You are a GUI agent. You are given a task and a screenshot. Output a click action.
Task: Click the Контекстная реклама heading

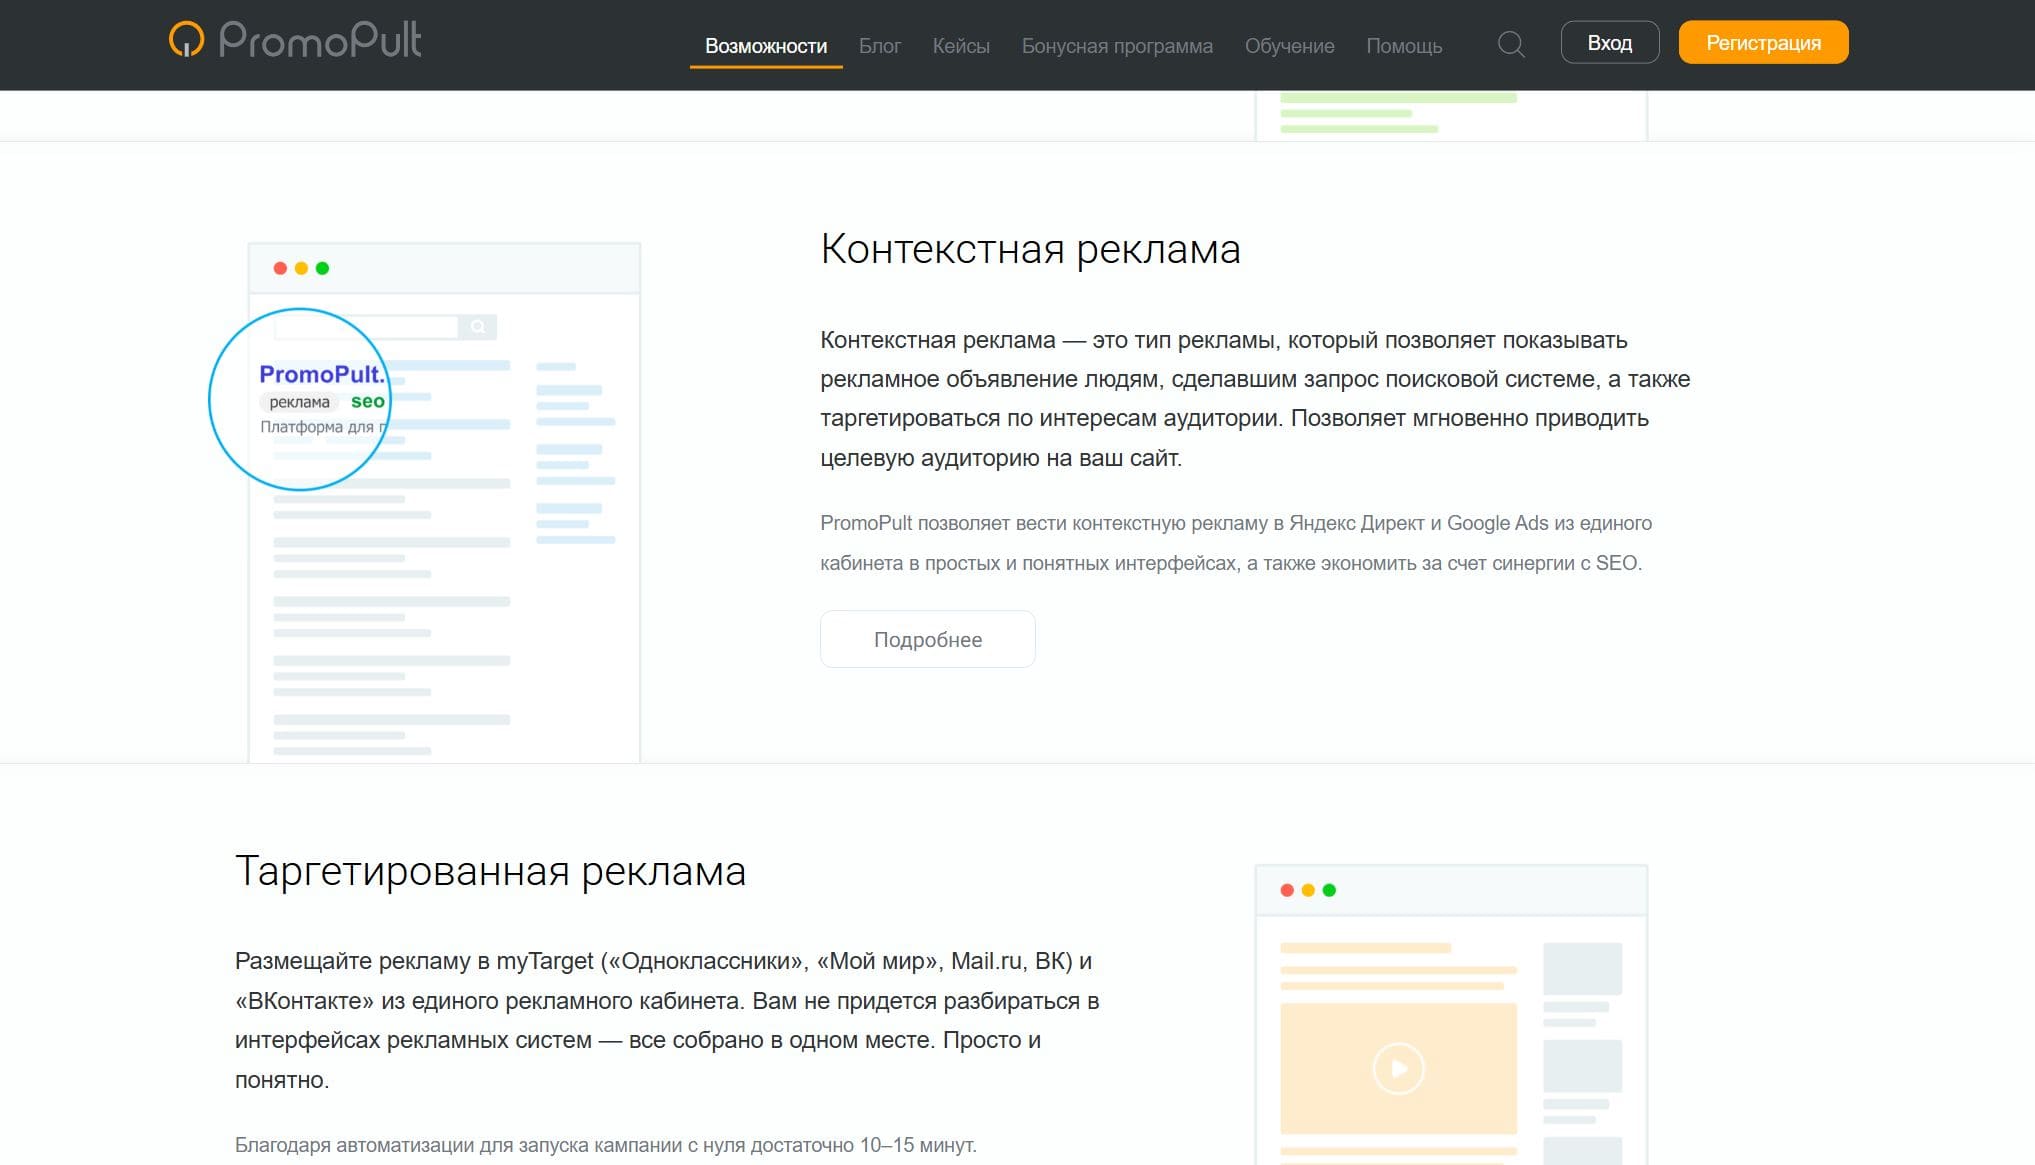tap(1030, 249)
